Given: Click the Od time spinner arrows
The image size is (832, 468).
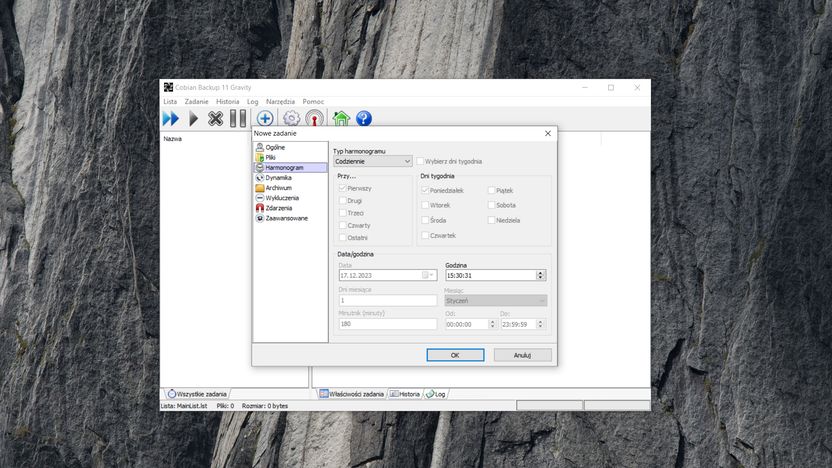Looking at the screenshot, I should (x=492, y=324).
